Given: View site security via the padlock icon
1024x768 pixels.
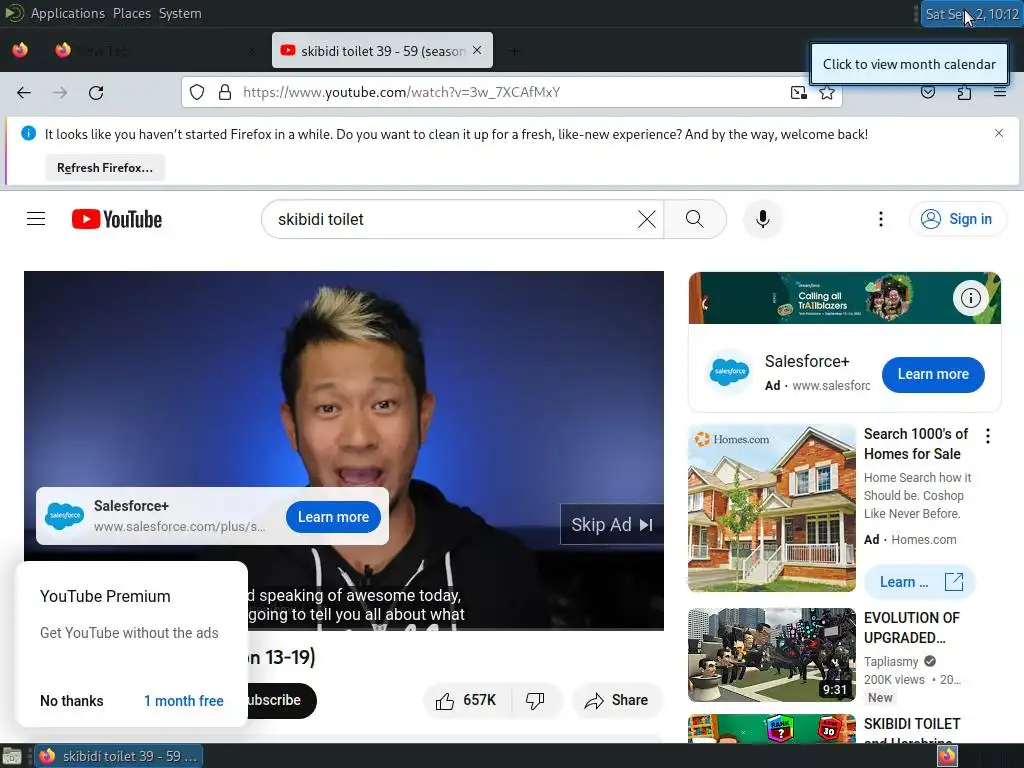Looking at the screenshot, I should coord(225,92).
